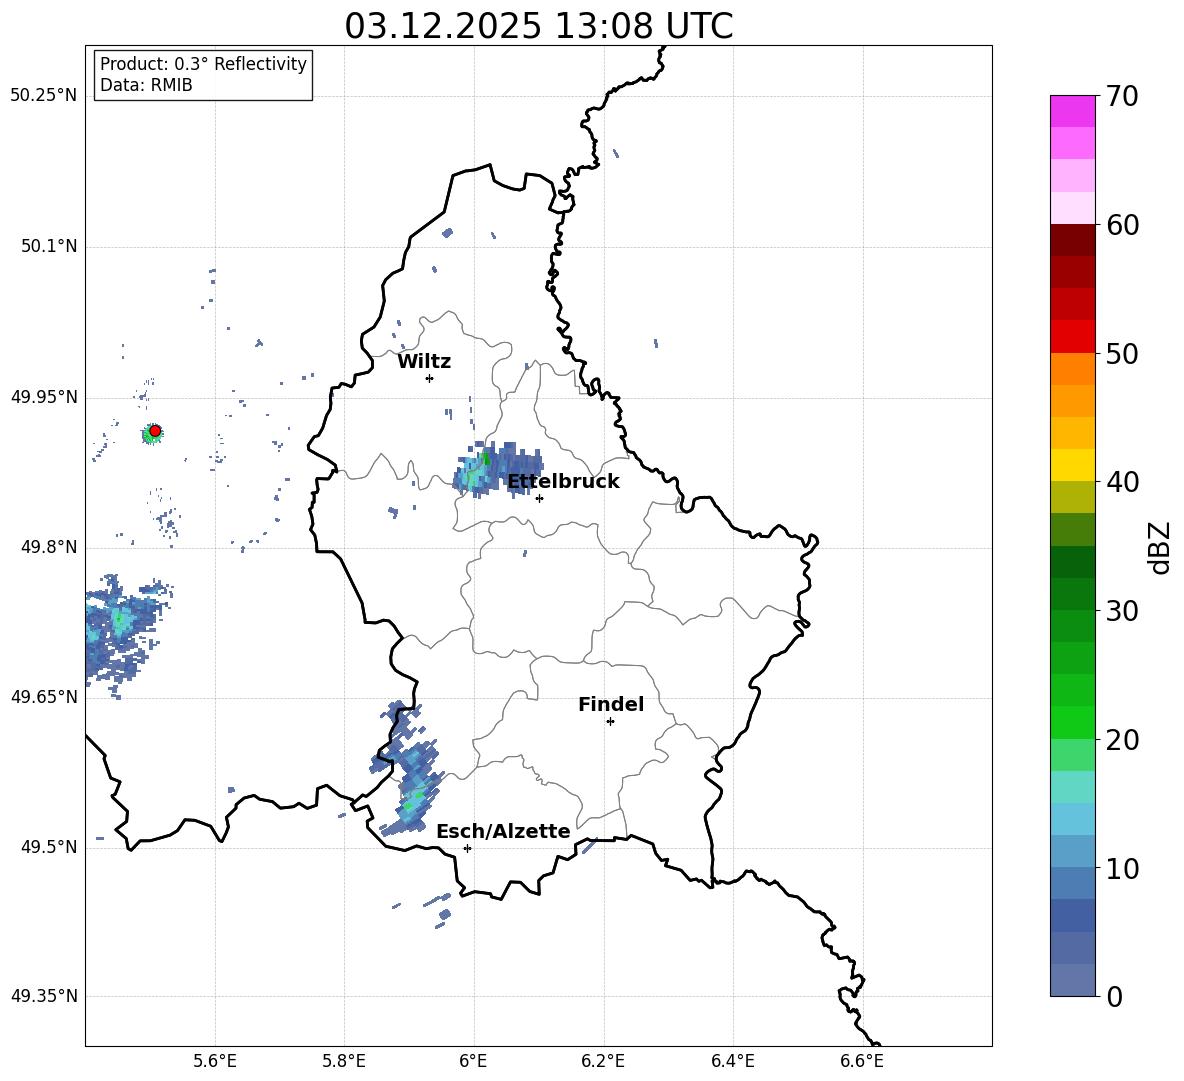This screenshot has width=1184, height=1081.
Task: Click the 5.8°E longitude label
Action: point(344,1061)
